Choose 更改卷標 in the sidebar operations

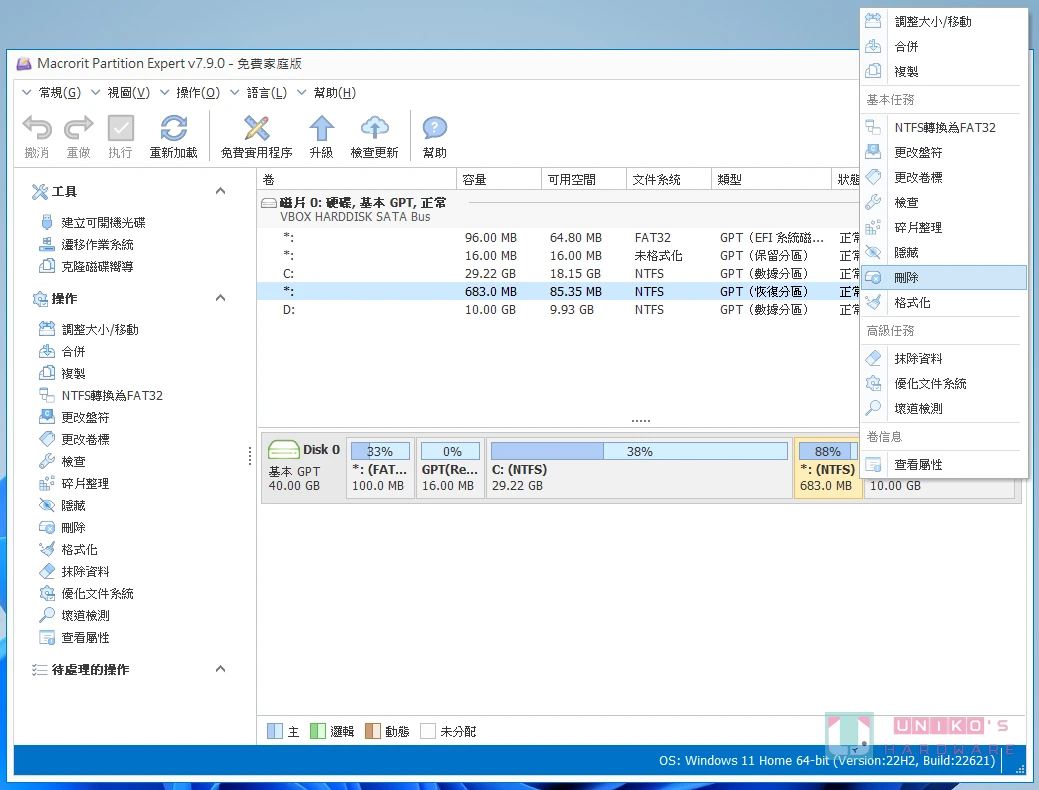tap(74, 439)
